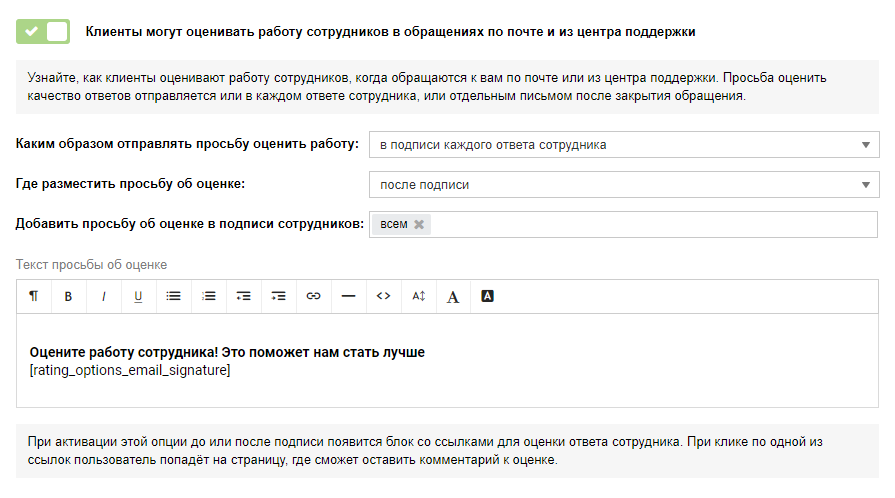Toggle bold formatting in the editor
895x498 pixels.
(68, 296)
